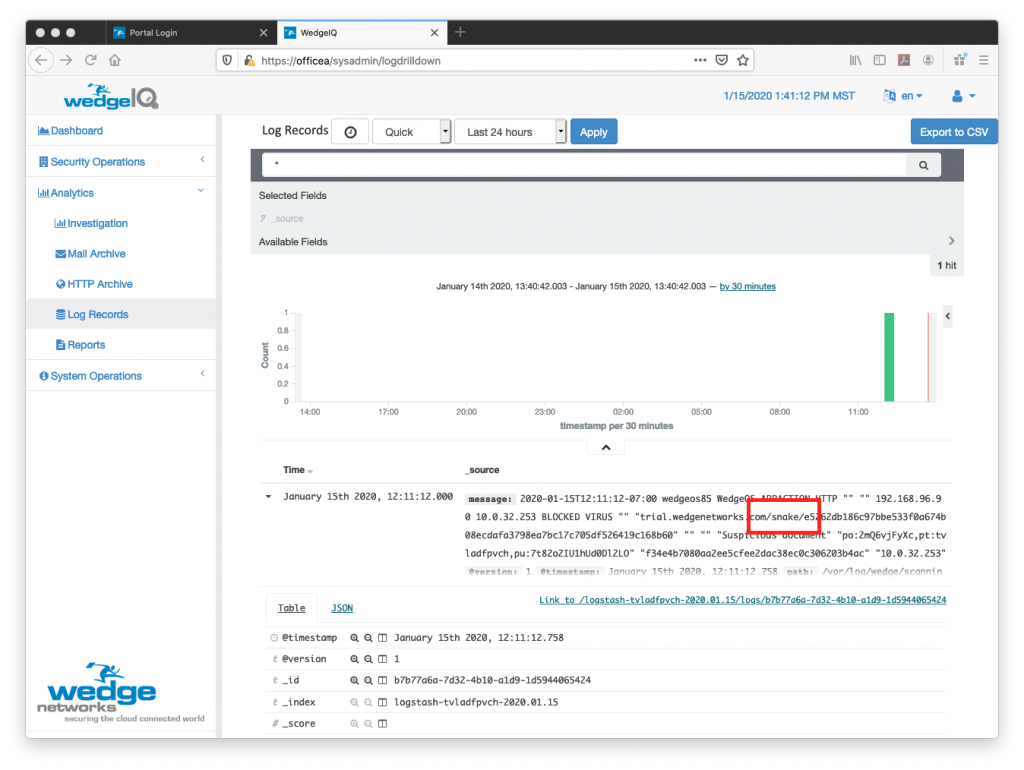Filter for value on @version row
Image resolution: width=1024 pixels, height=770 pixels.
point(354,659)
